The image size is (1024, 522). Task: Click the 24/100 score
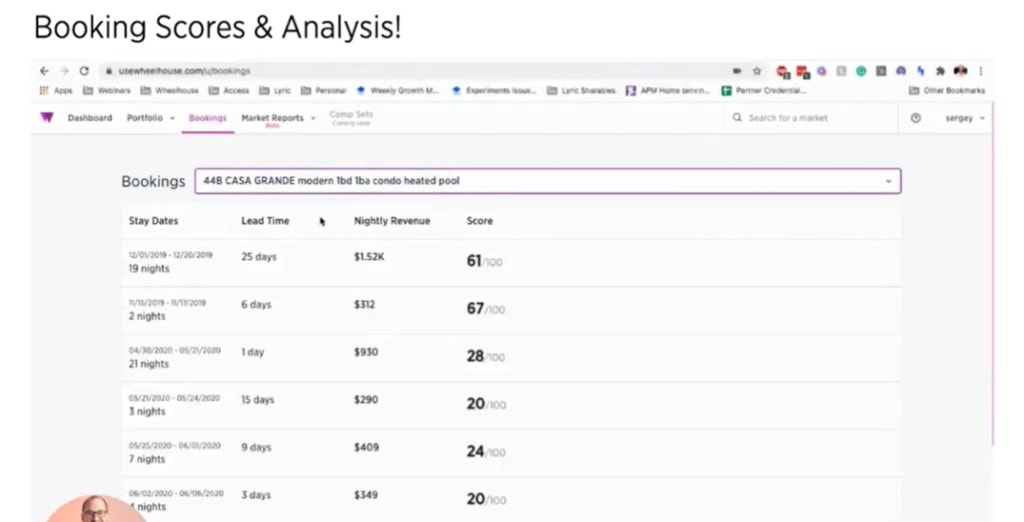pos(485,451)
